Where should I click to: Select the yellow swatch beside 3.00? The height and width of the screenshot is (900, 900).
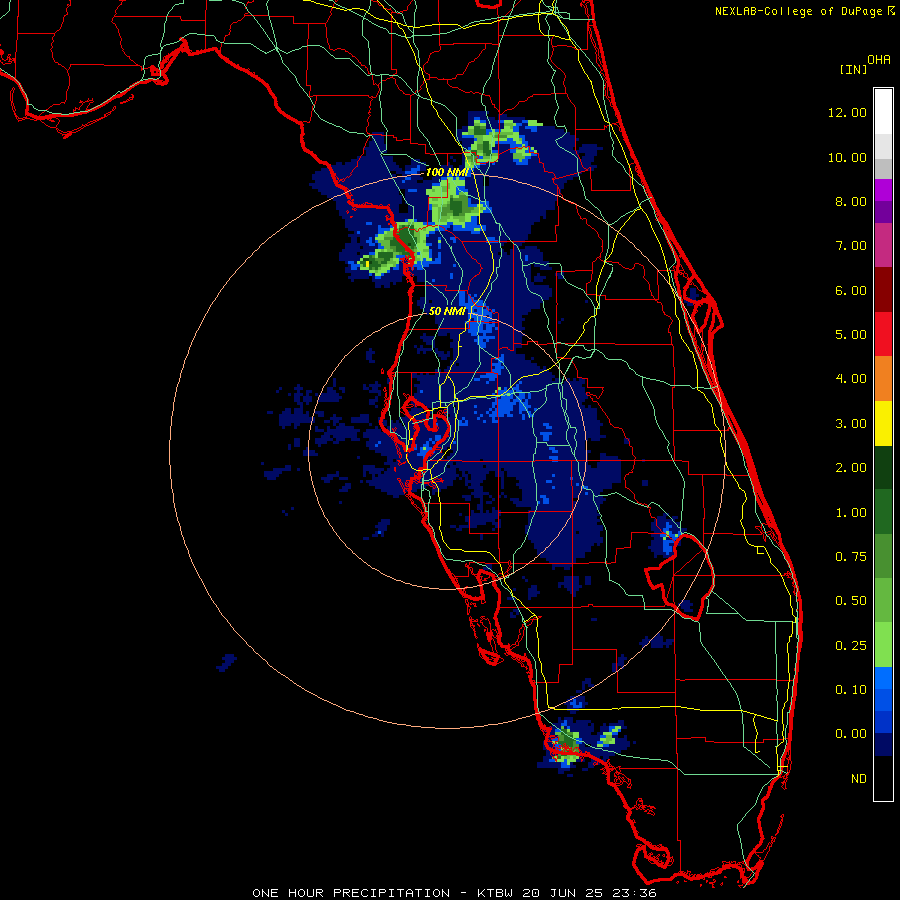point(883,423)
